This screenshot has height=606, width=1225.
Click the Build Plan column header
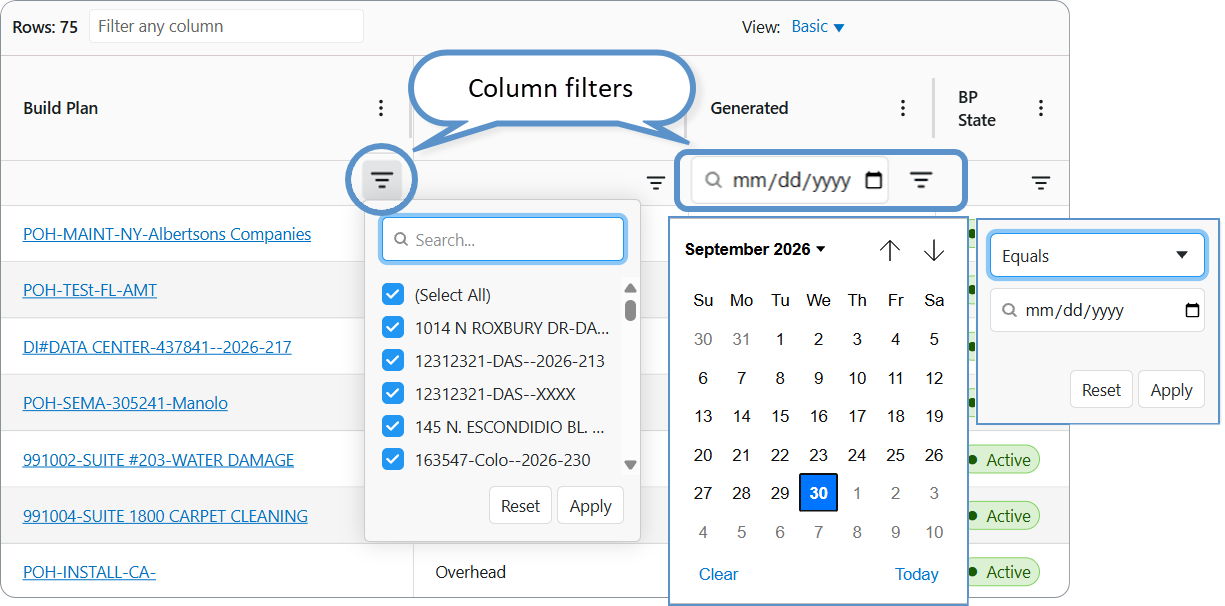pyautogui.click(x=61, y=108)
